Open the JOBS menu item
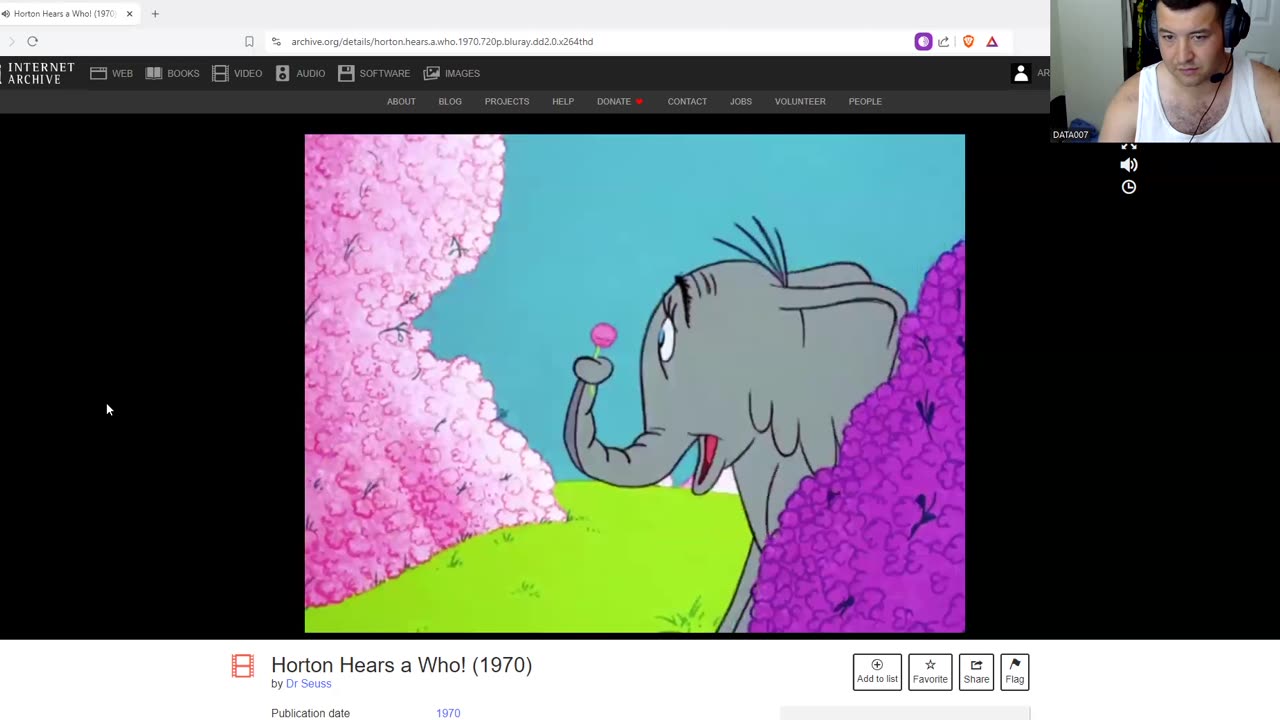Image resolution: width=1280 pixels, height=720 pixels. click(741, 101)
